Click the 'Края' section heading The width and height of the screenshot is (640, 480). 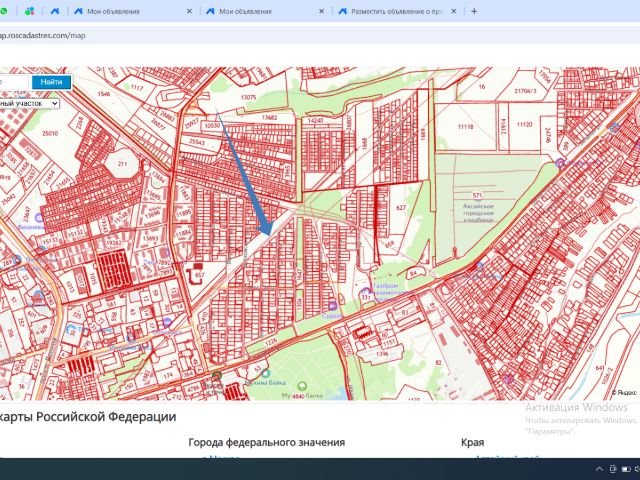(x=473, y=442)
